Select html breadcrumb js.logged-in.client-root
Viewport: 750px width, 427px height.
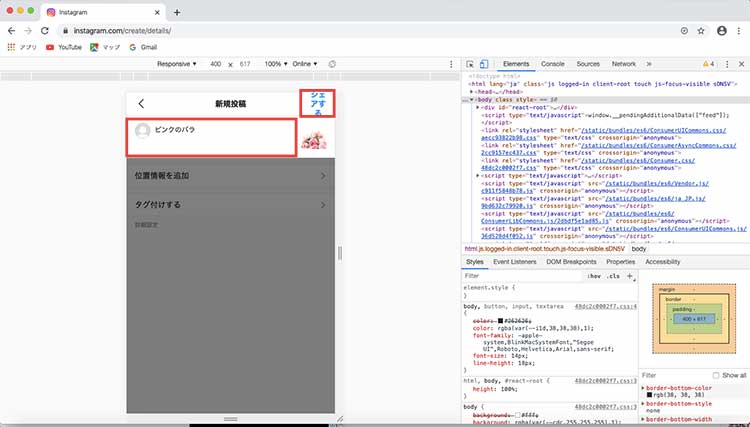click(545, 249)
